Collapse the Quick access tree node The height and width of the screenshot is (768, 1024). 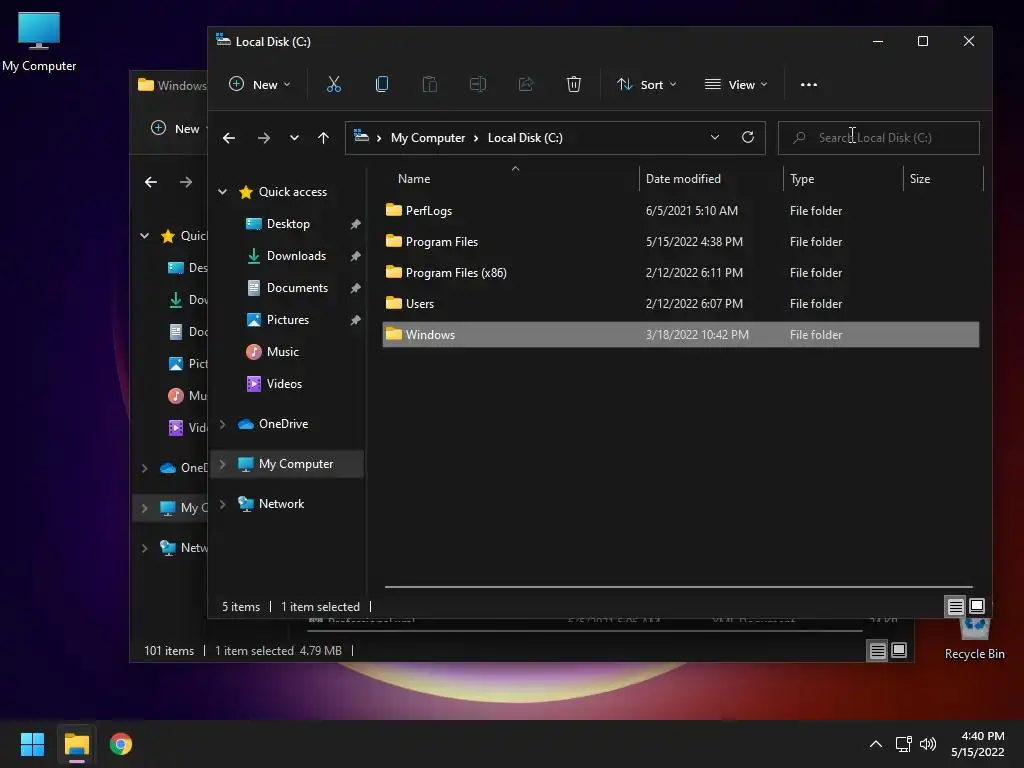pos(223,192)
